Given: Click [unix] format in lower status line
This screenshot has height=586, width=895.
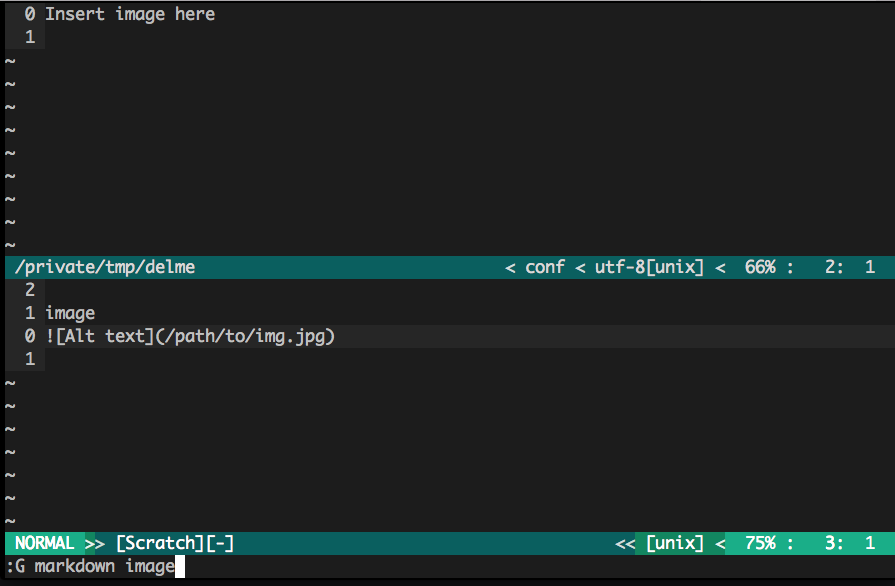Looking at the screenshot, I should [x=675, y=543].
